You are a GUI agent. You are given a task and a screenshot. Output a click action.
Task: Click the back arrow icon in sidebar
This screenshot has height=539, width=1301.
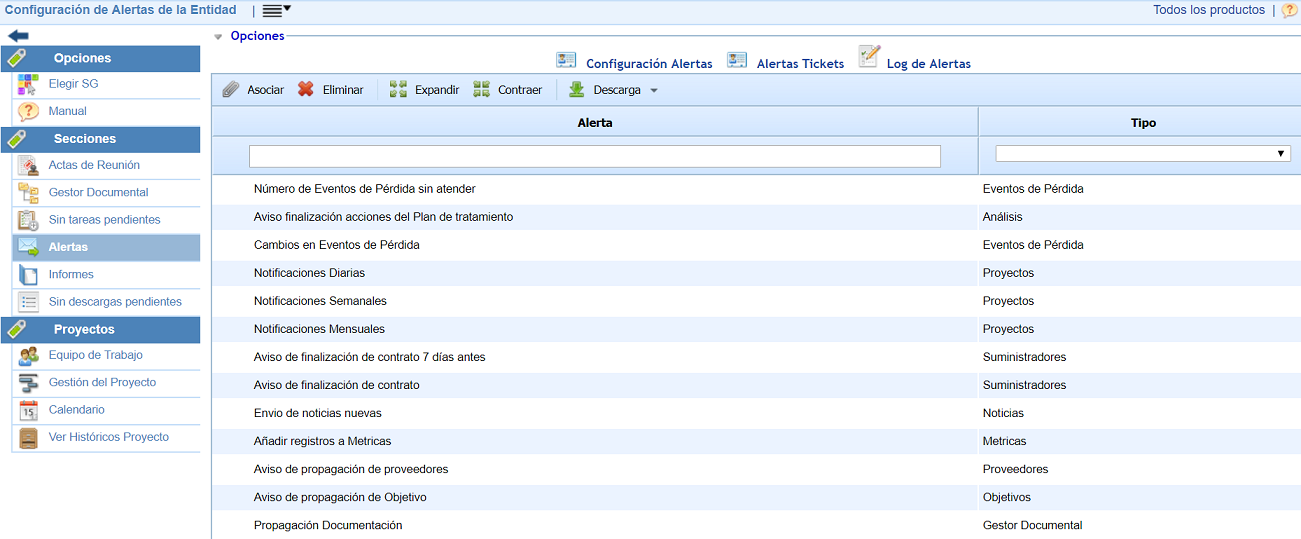[18, 36]
